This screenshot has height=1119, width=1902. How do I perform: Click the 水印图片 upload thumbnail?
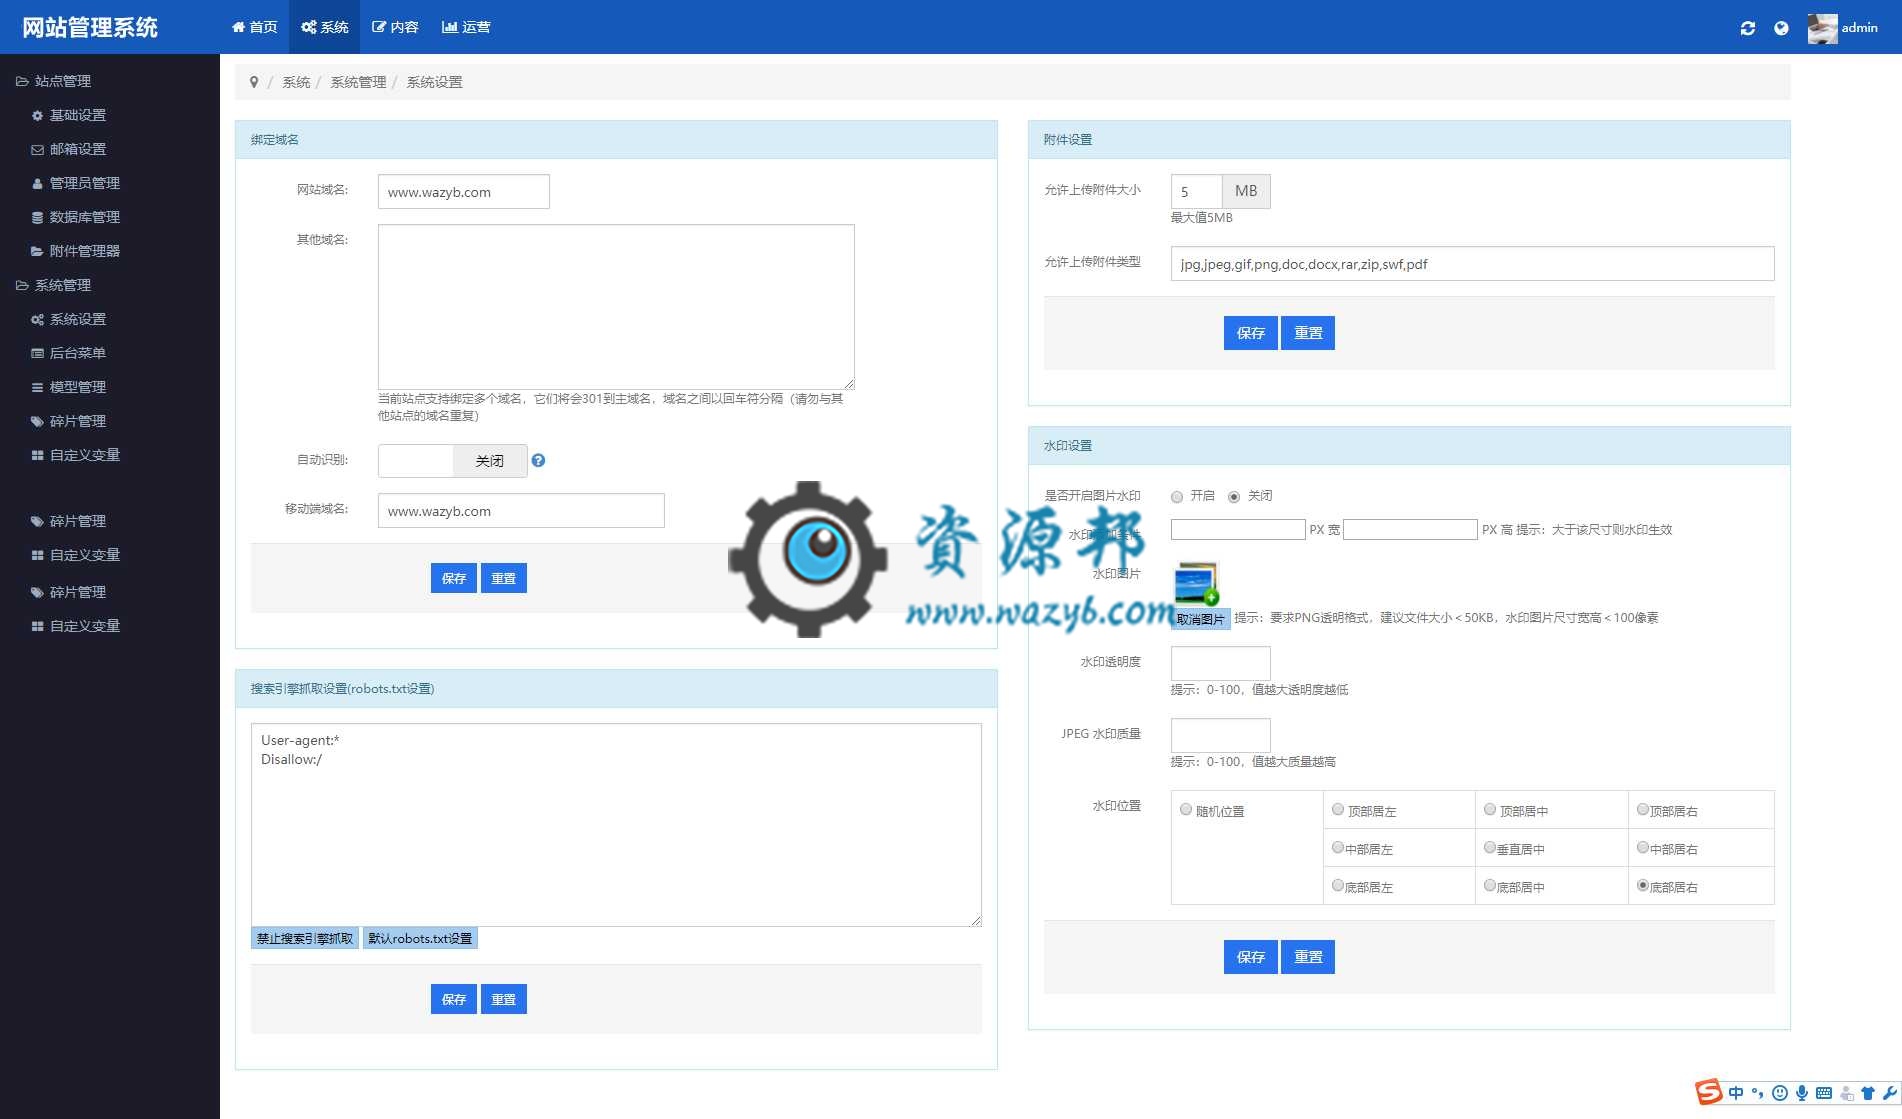(x=1196, y=584)
